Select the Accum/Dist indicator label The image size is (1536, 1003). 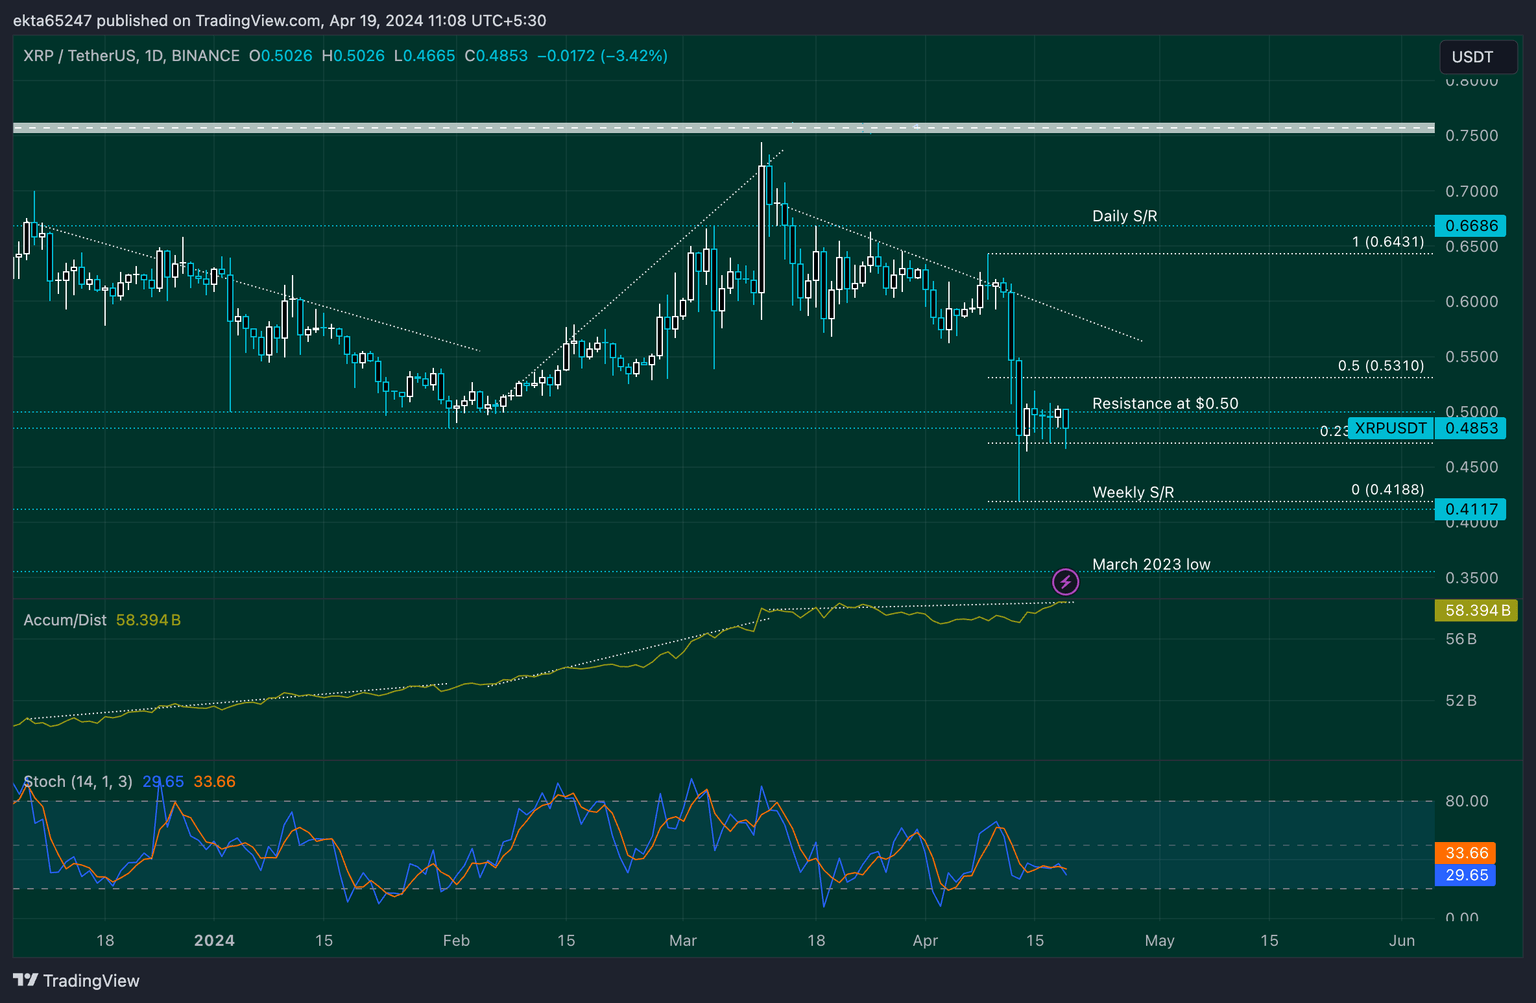[64, 620]
